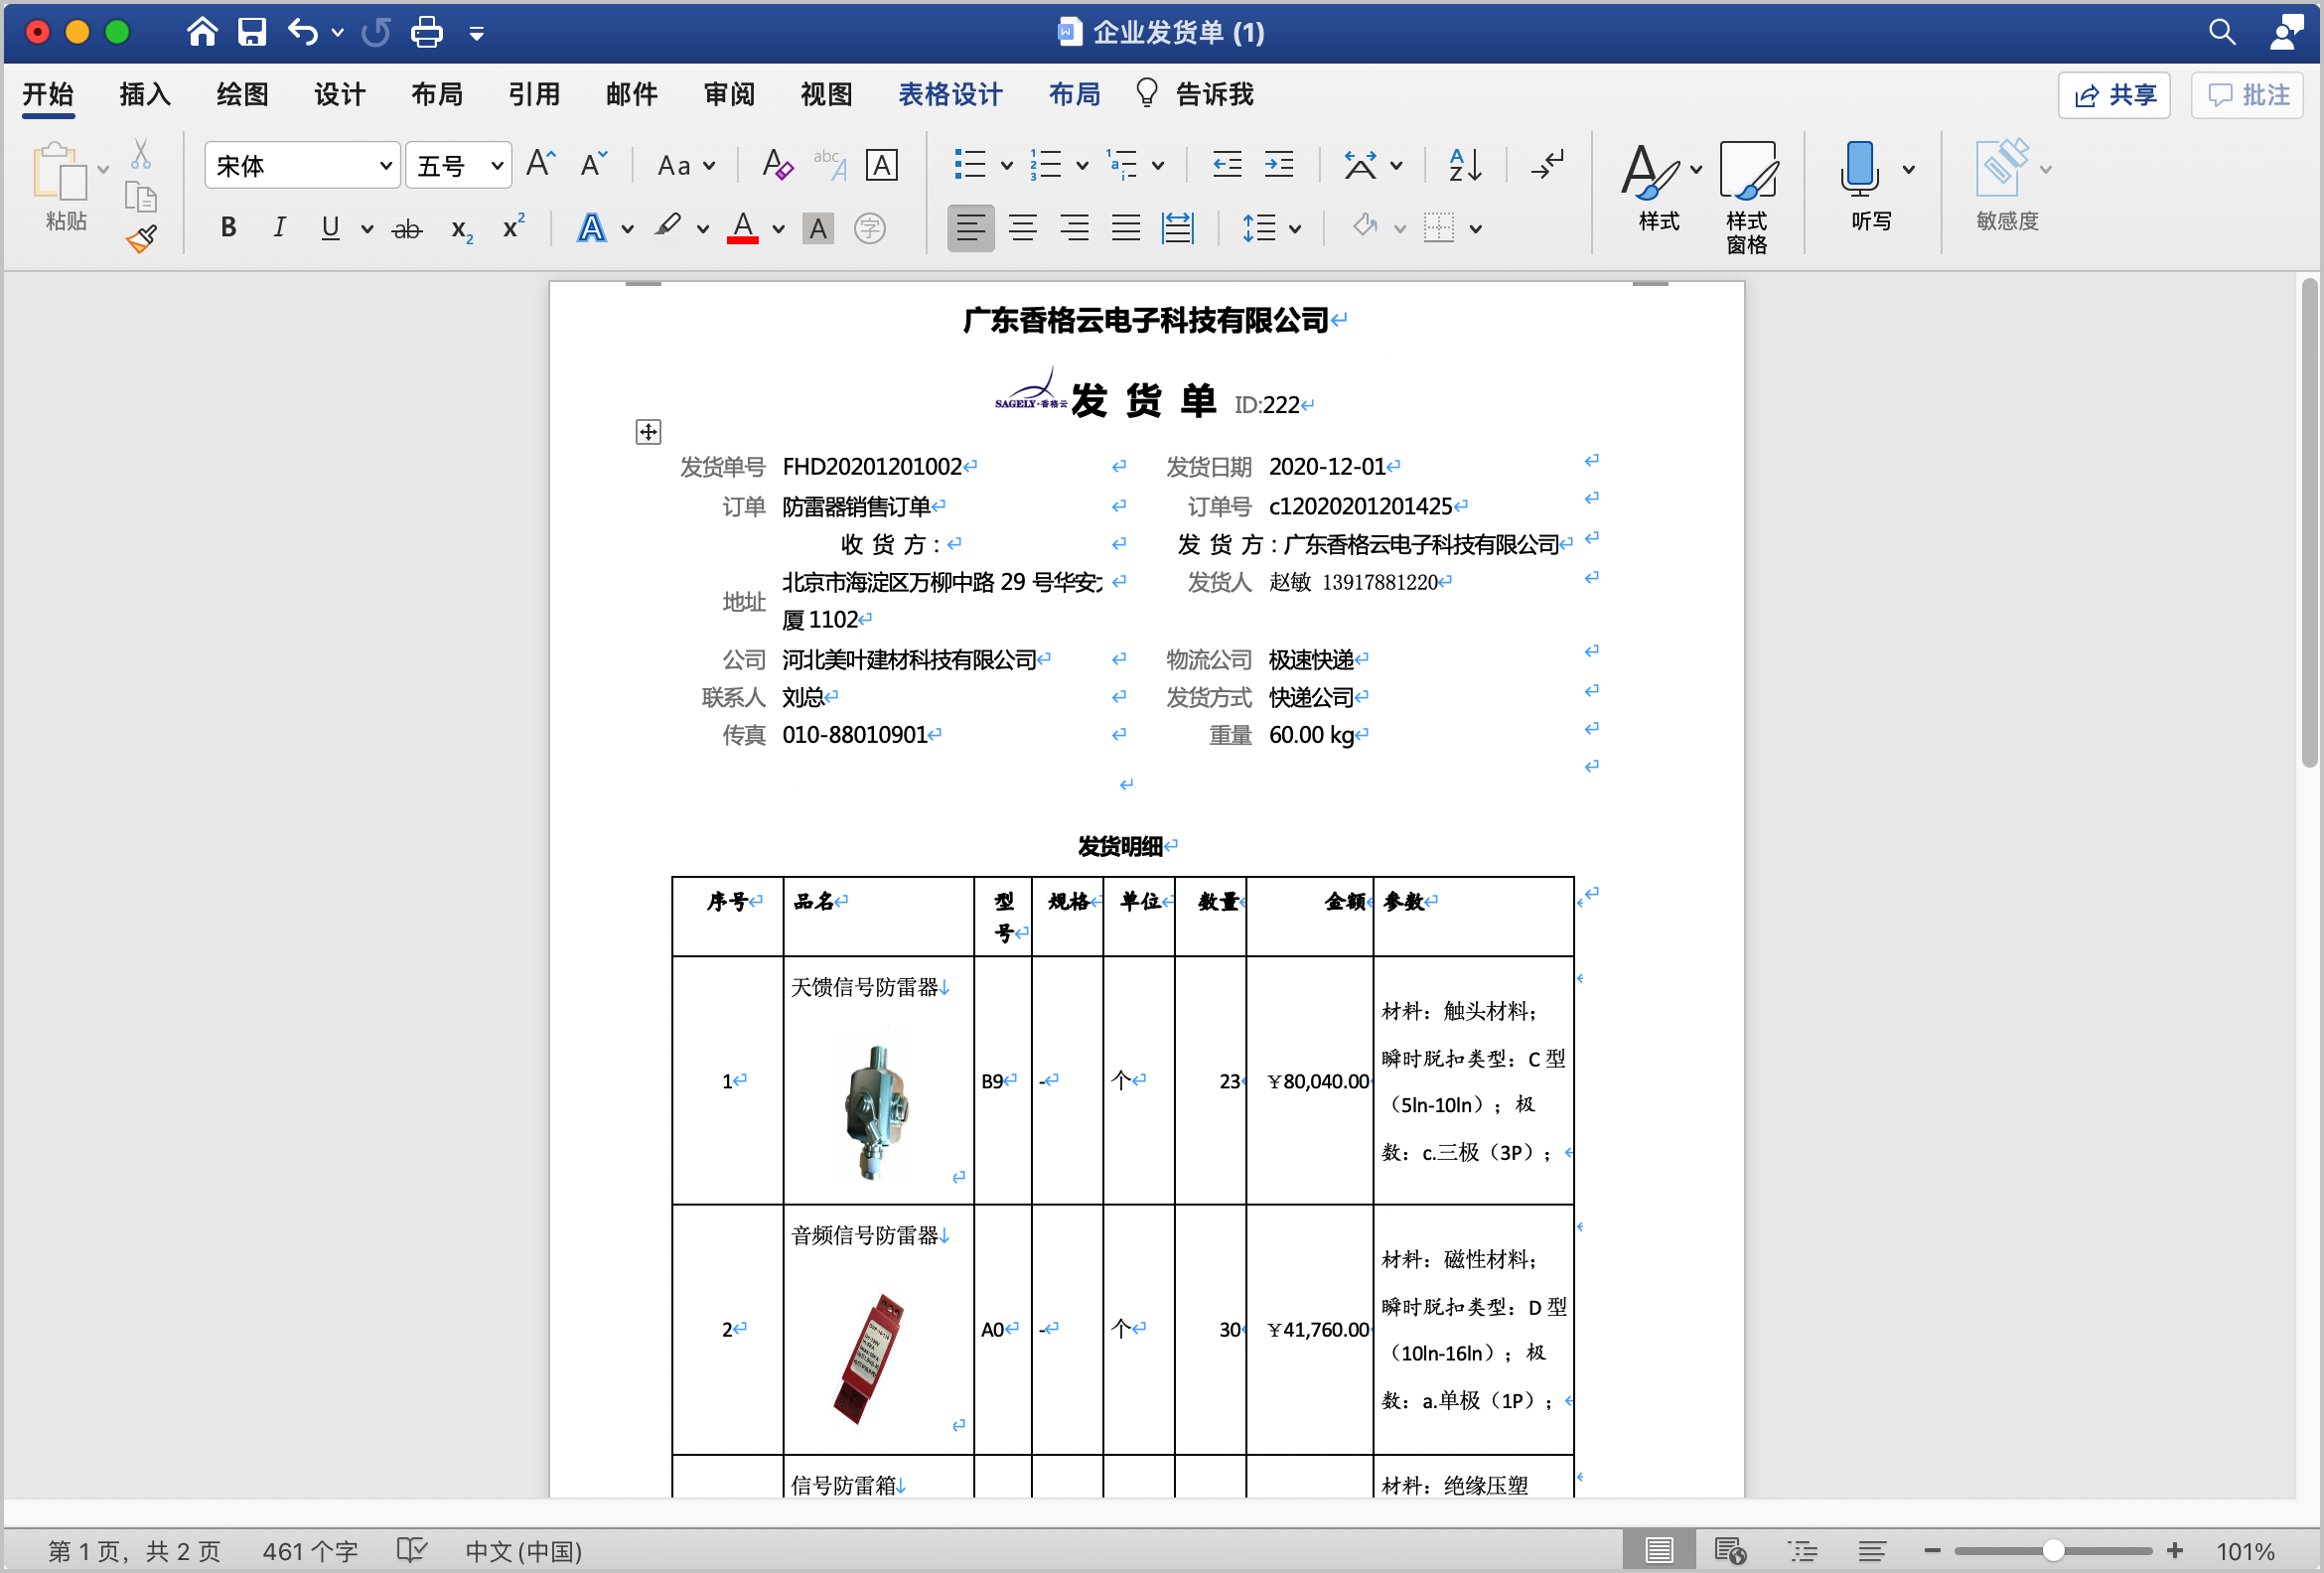Click language 中文(中国) in status bar

tap(523, 1551)
